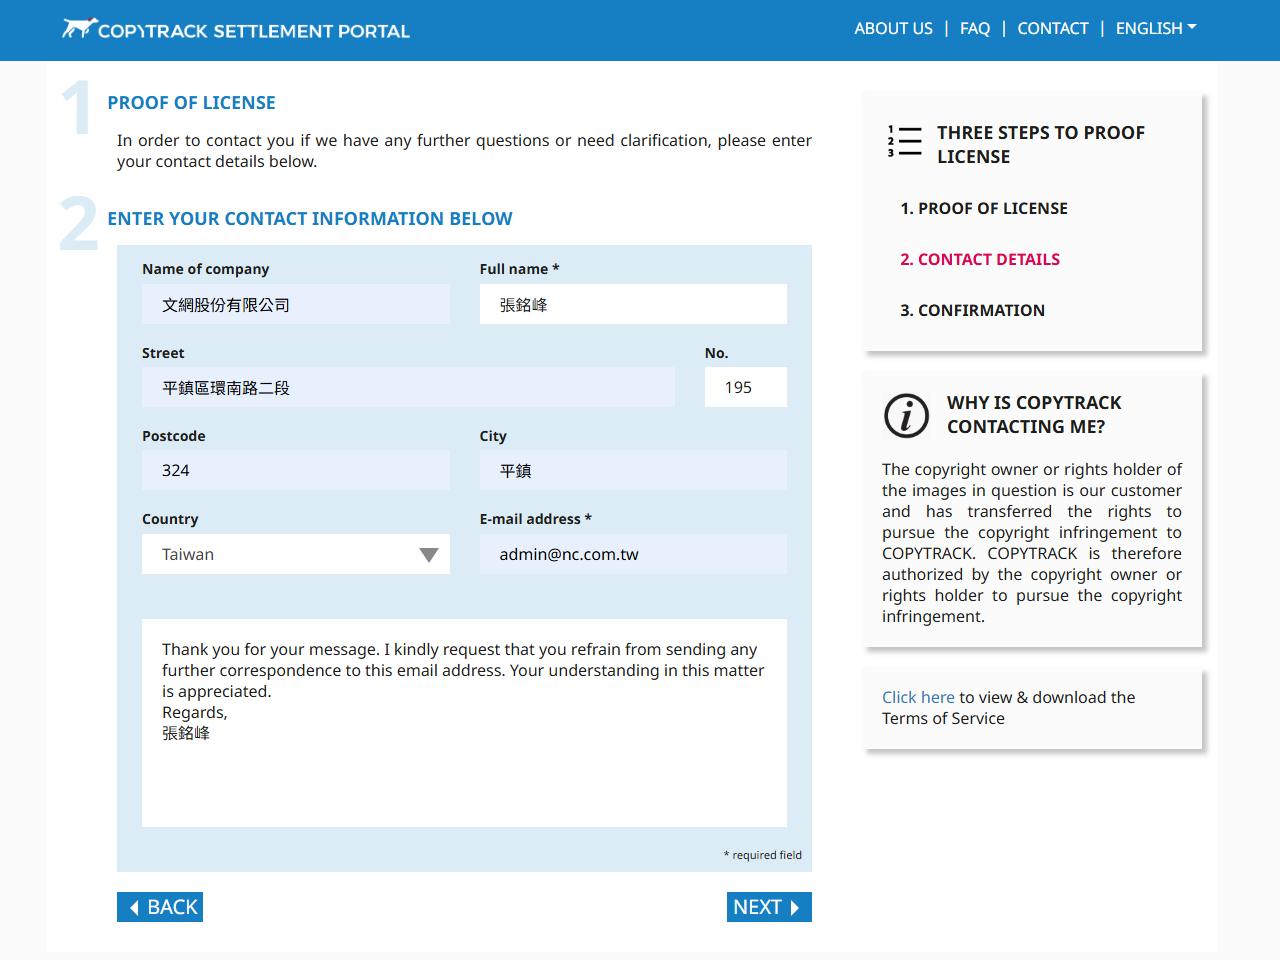Select step 2. CONTACT DETAILS

tap(980, 259)
